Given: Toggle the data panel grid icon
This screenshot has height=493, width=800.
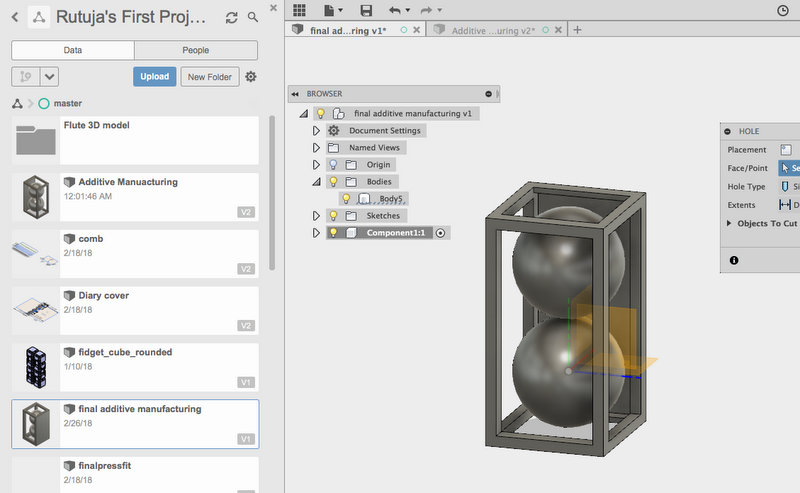Looking at the screenshot, I should pyautogui.click(x=299, y=10).
